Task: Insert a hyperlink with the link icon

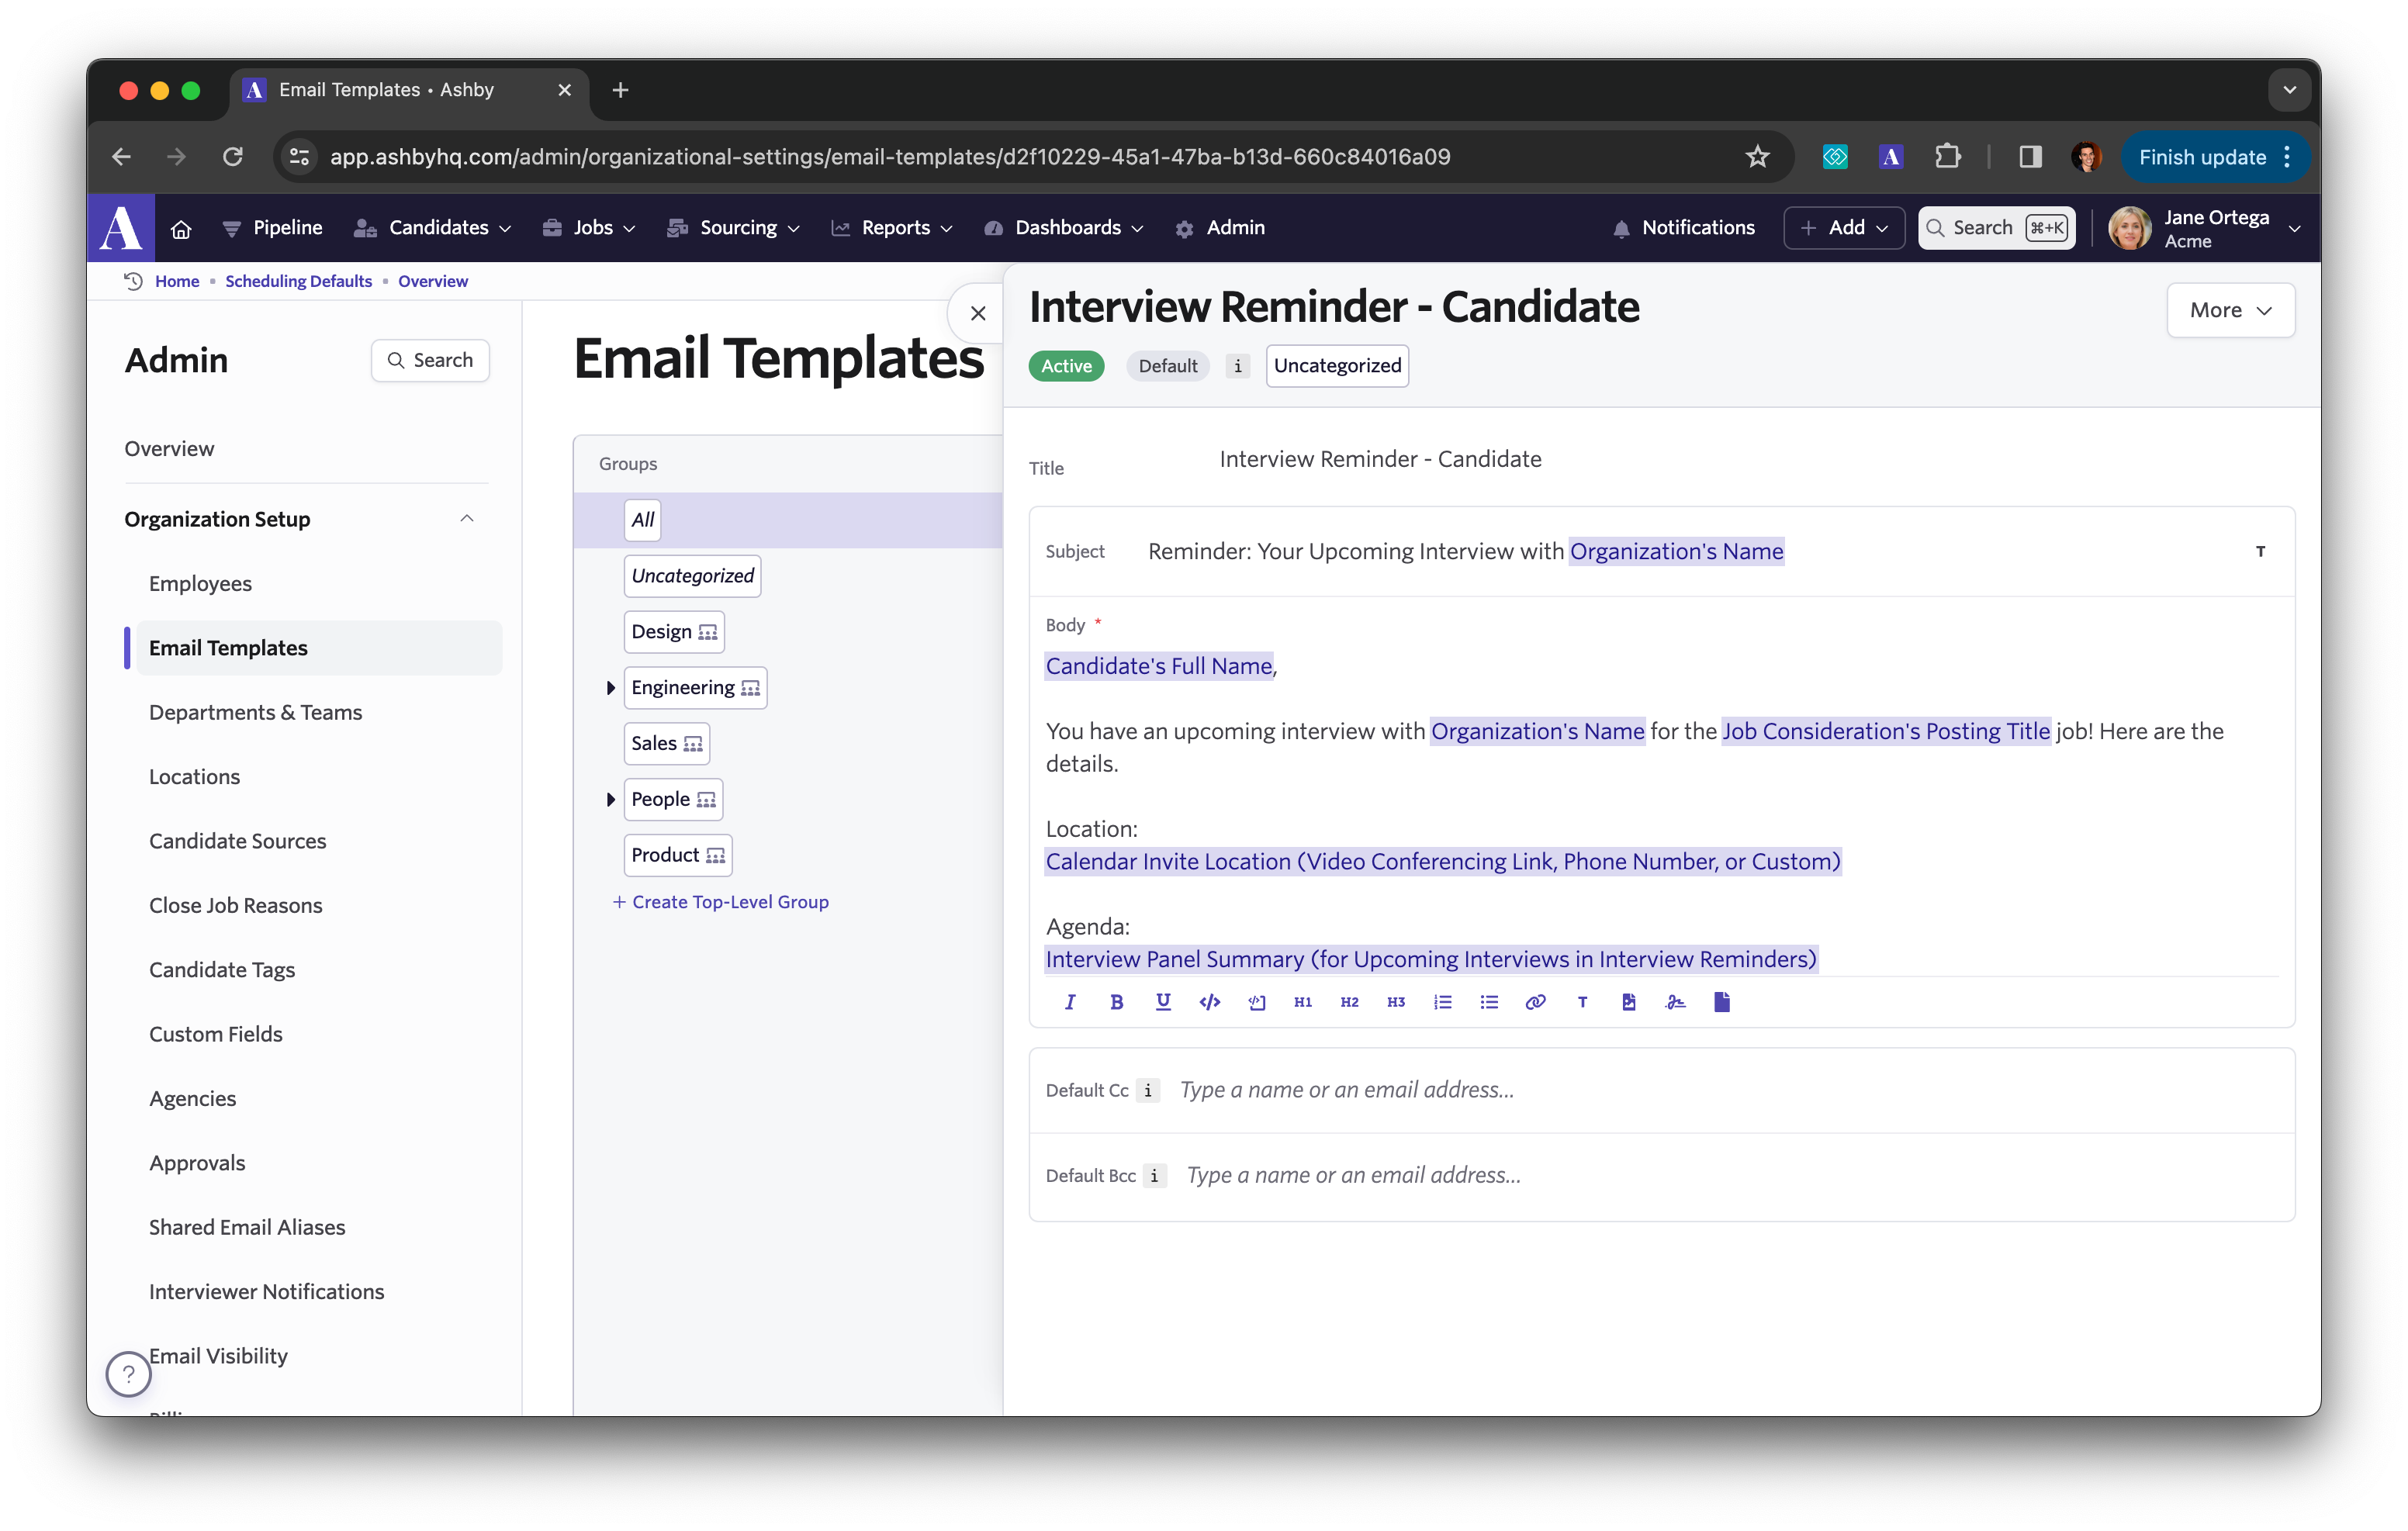Action: tap(1535, 1002)
